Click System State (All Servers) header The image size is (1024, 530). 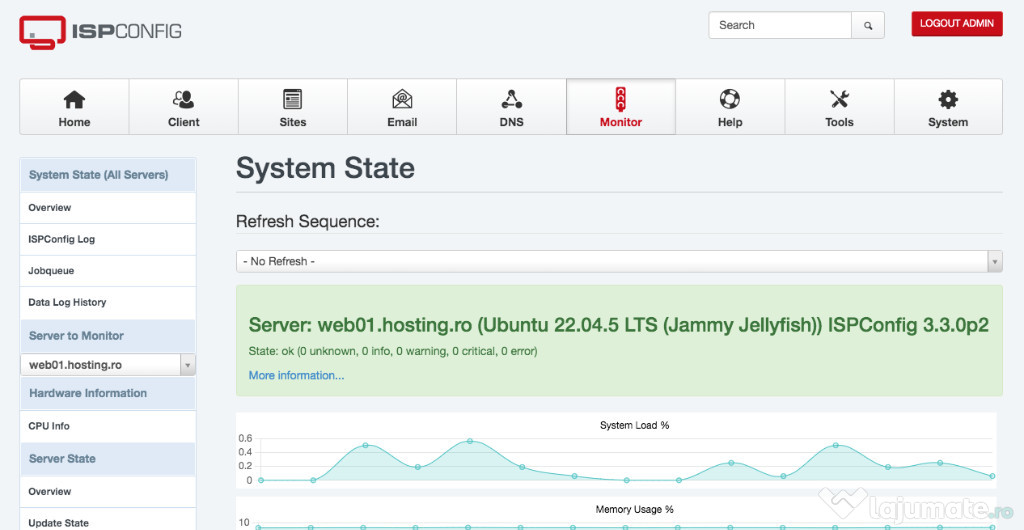click(108, 175)
